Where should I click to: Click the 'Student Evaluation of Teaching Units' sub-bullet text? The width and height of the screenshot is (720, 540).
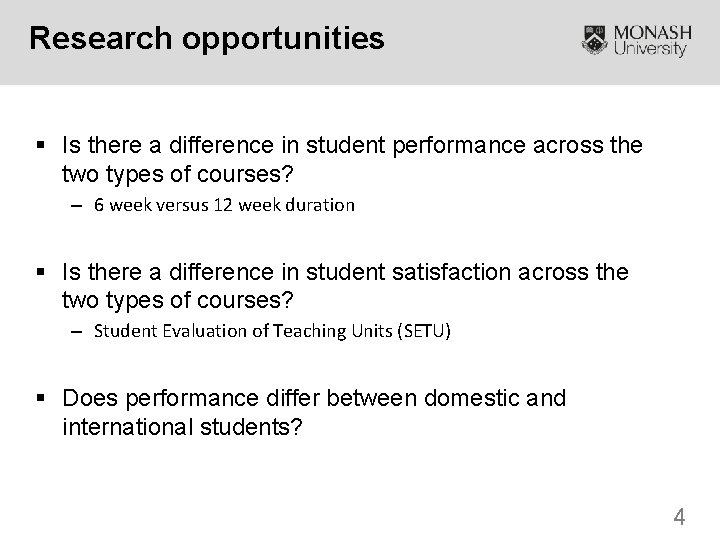[x=247, y=331]
